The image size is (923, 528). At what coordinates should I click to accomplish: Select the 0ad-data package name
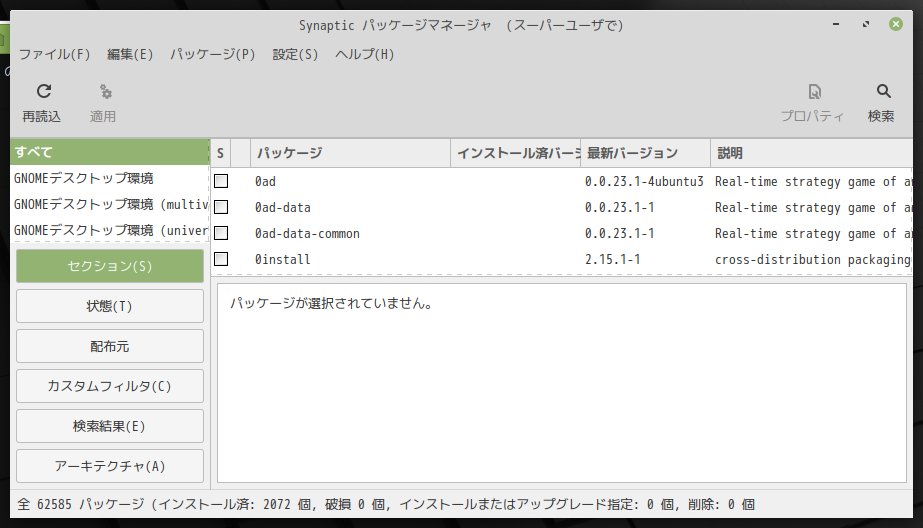283,207
